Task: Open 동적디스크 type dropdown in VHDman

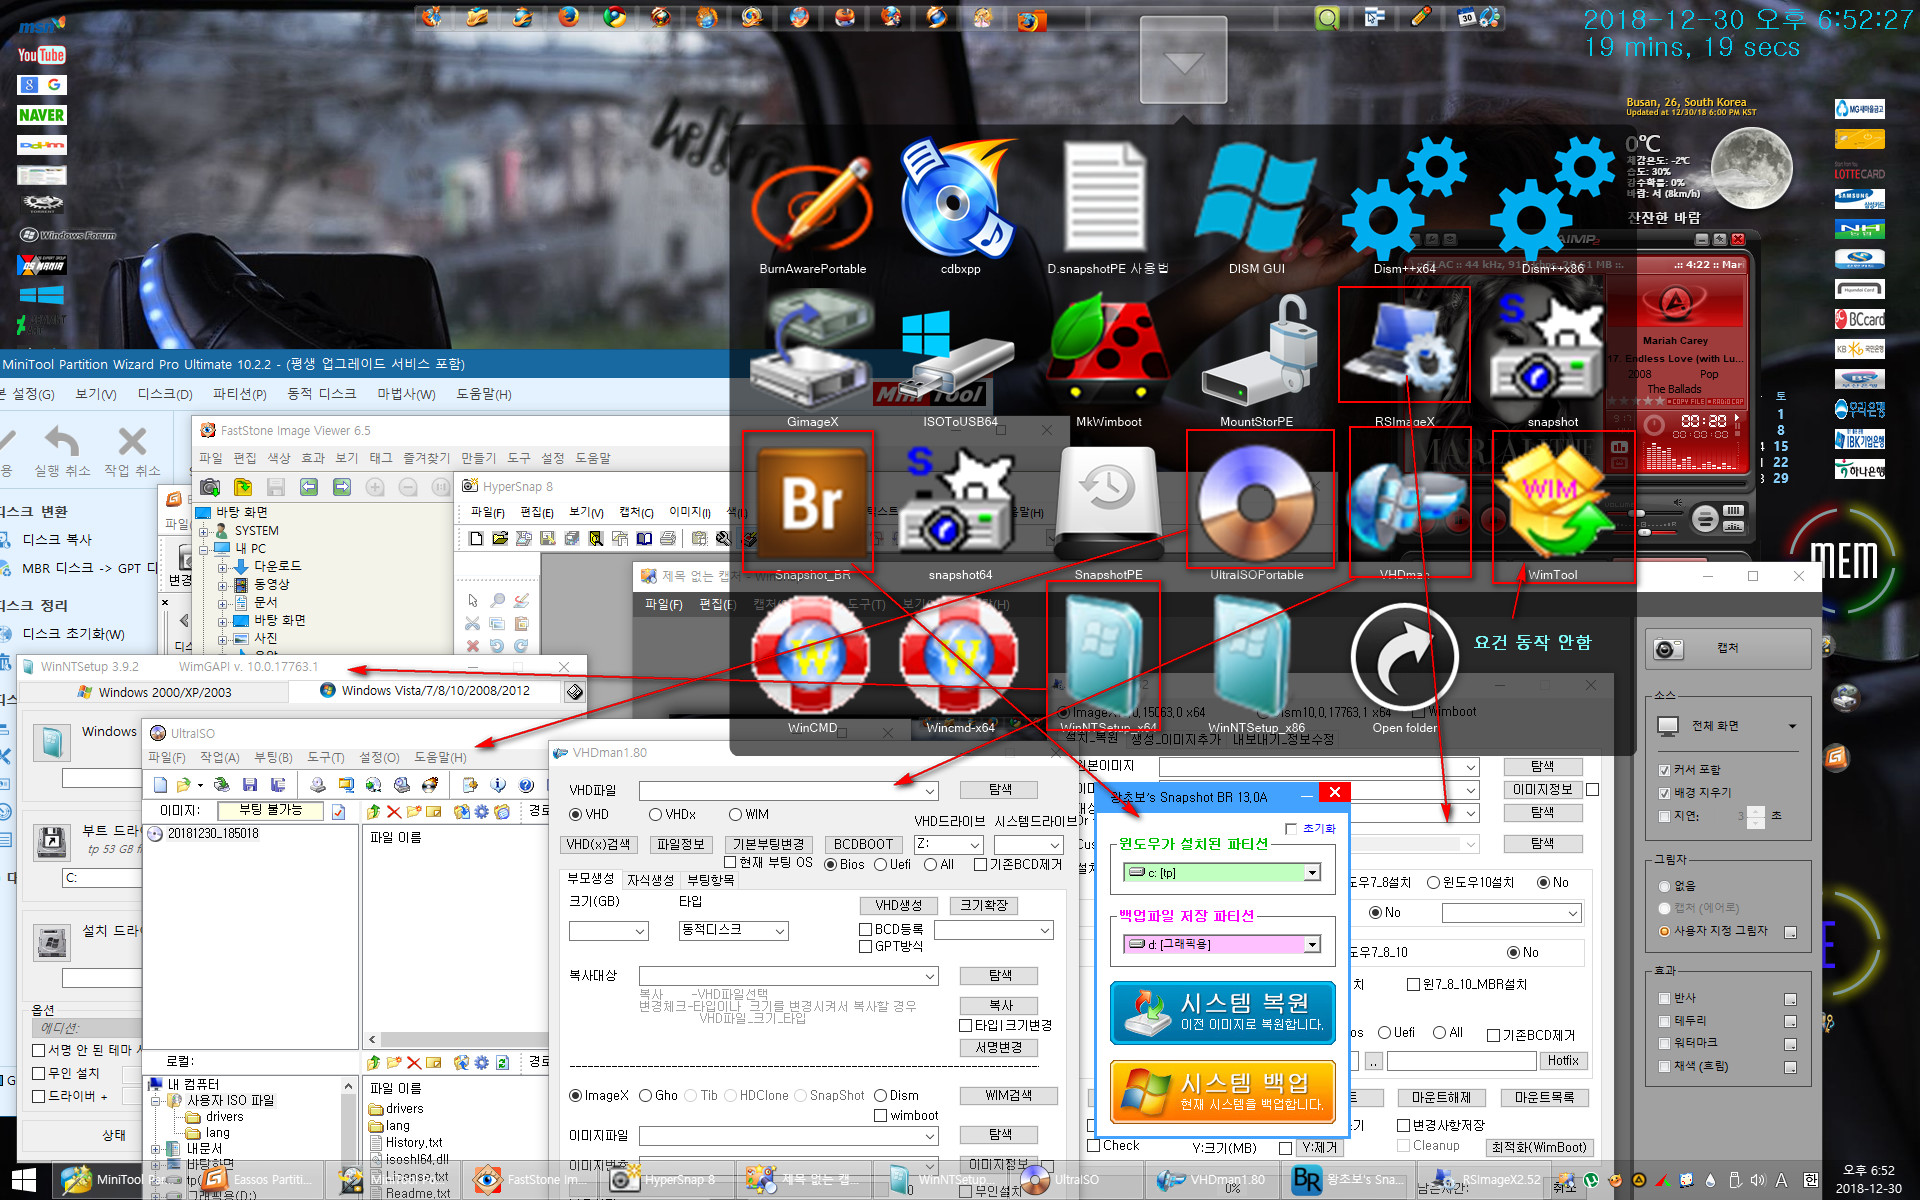Action: (x=733, y=931)
